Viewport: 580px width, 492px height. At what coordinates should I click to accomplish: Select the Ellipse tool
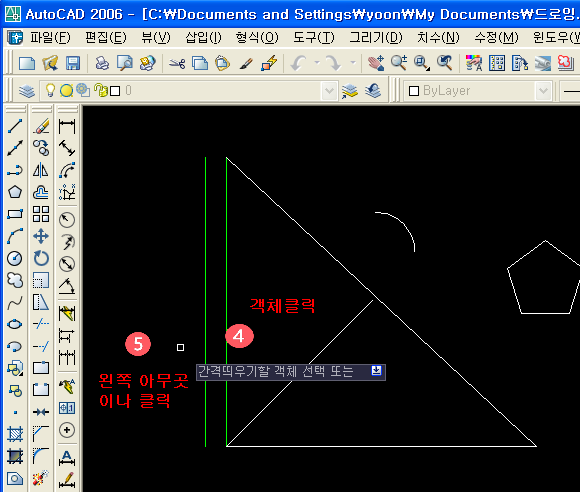[15, 324]
